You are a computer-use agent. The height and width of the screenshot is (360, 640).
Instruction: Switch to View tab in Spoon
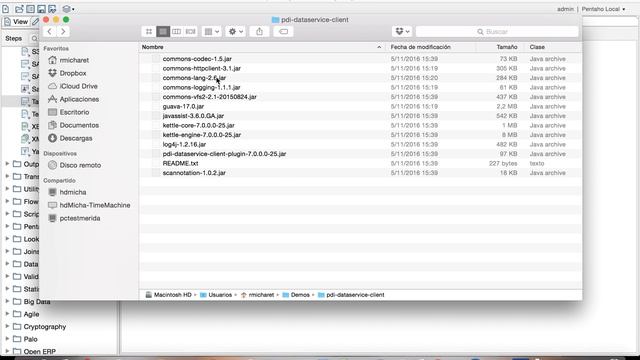[x=16, y=22]
